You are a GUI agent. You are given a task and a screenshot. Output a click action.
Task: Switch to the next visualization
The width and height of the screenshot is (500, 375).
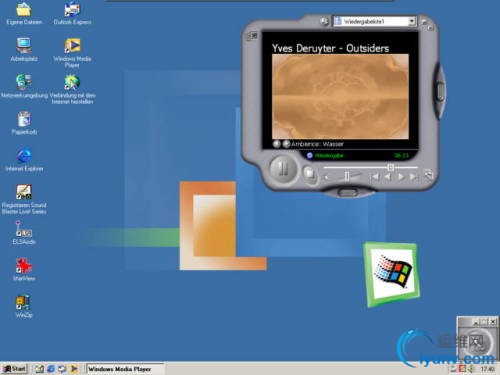click(286, 144)
